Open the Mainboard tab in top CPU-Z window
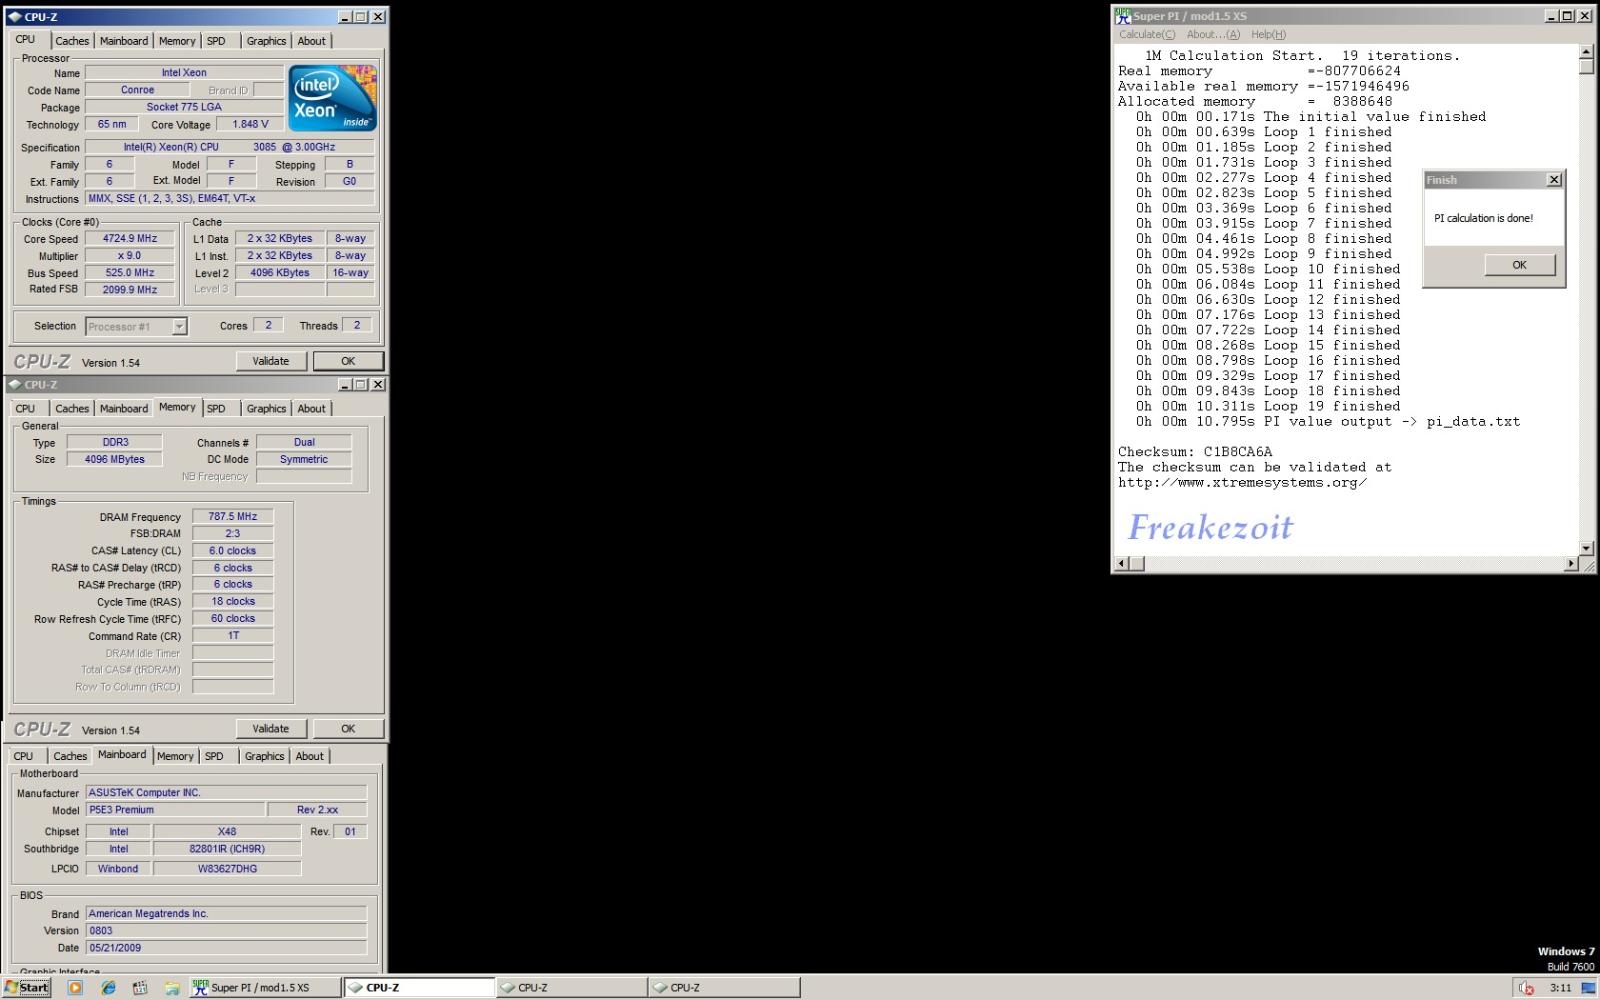The width and height of the screenshot is (1600, 1000). 124,41
